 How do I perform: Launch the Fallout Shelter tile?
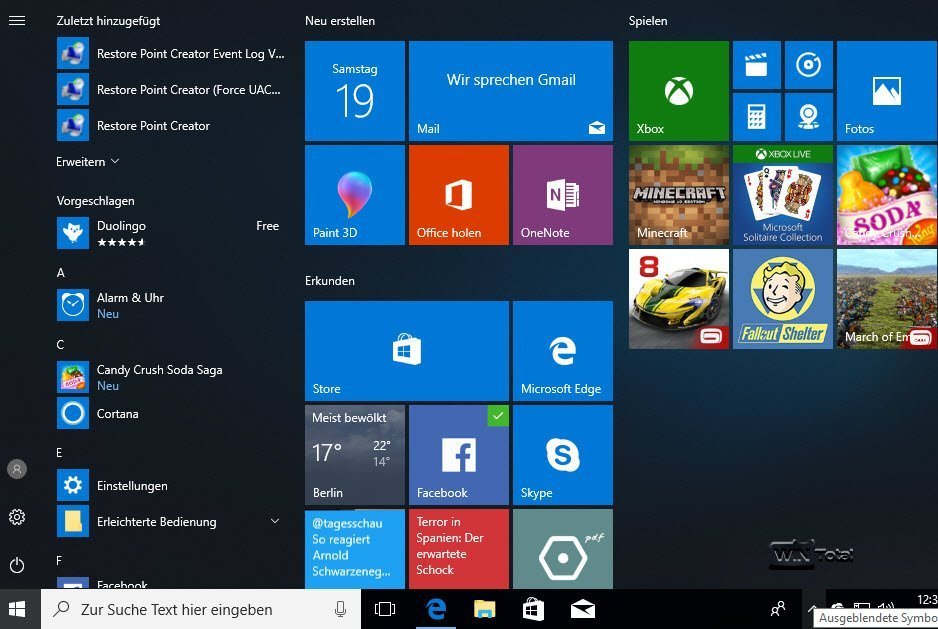click(x=782, y=299)
